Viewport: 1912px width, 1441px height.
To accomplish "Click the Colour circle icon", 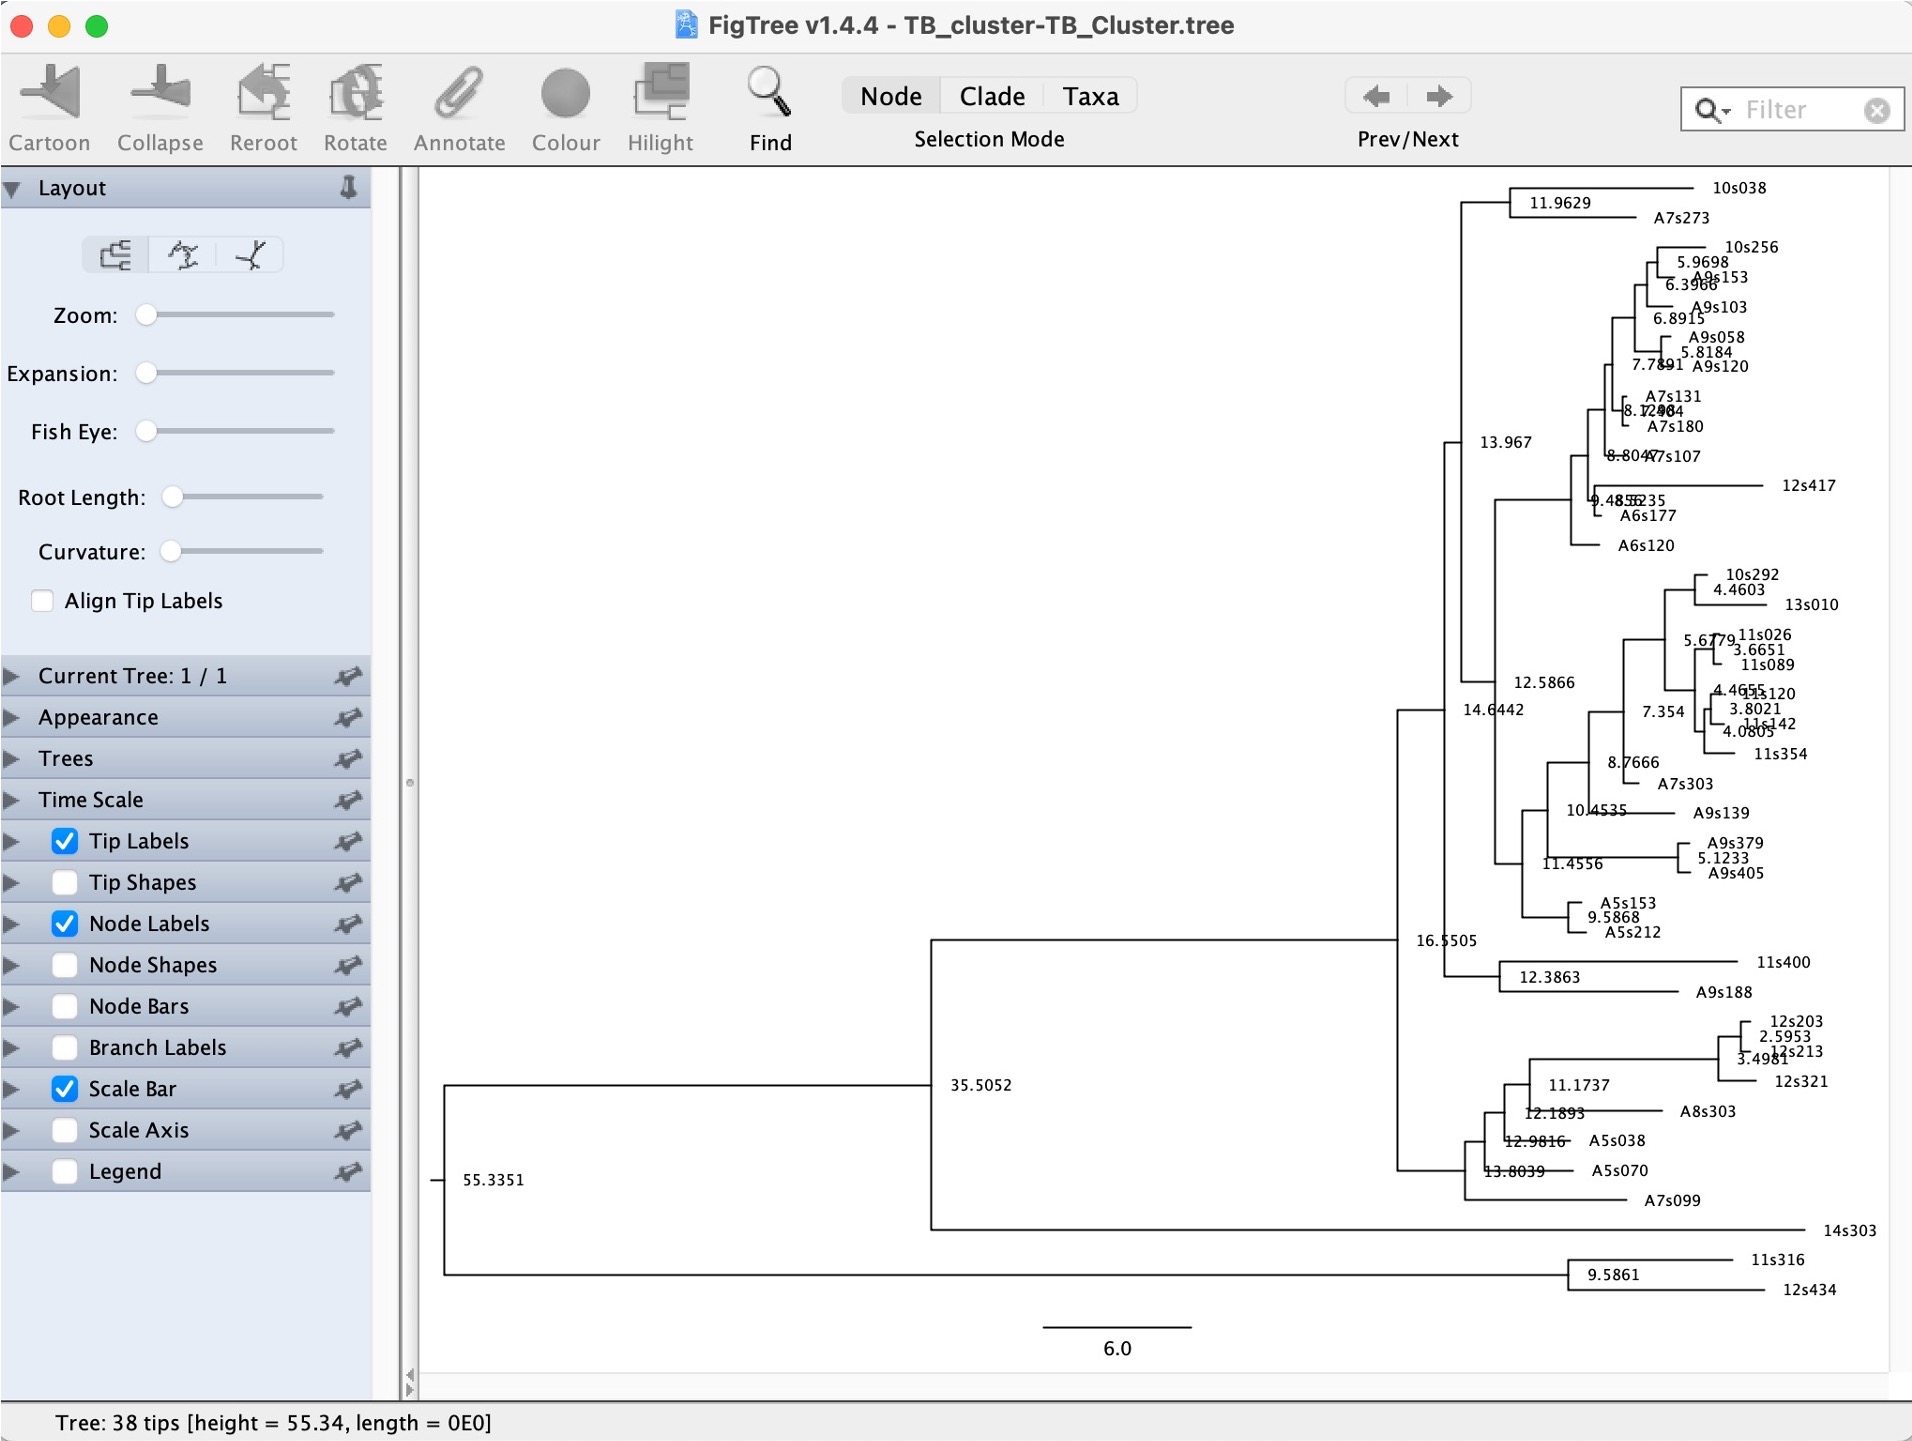I will 565,94.
